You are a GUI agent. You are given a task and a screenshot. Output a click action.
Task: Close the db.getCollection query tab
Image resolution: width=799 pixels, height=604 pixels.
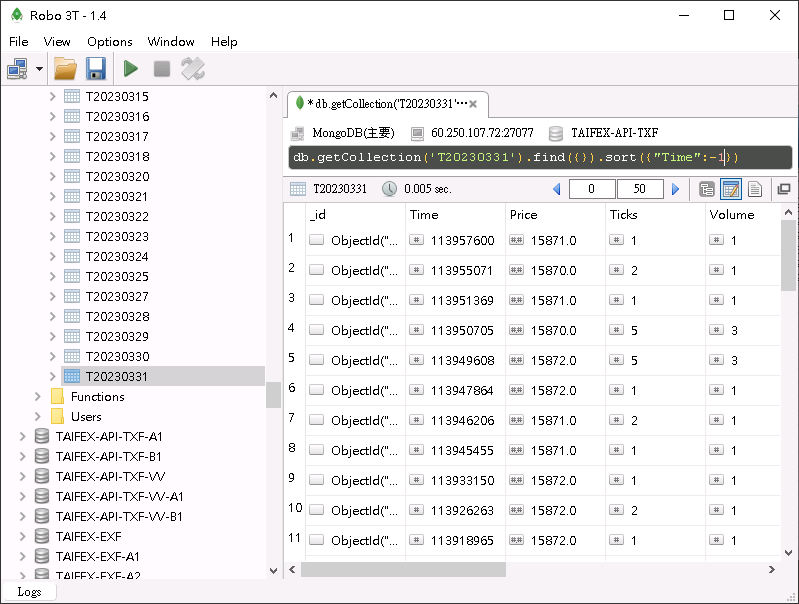tap(473, 104)
